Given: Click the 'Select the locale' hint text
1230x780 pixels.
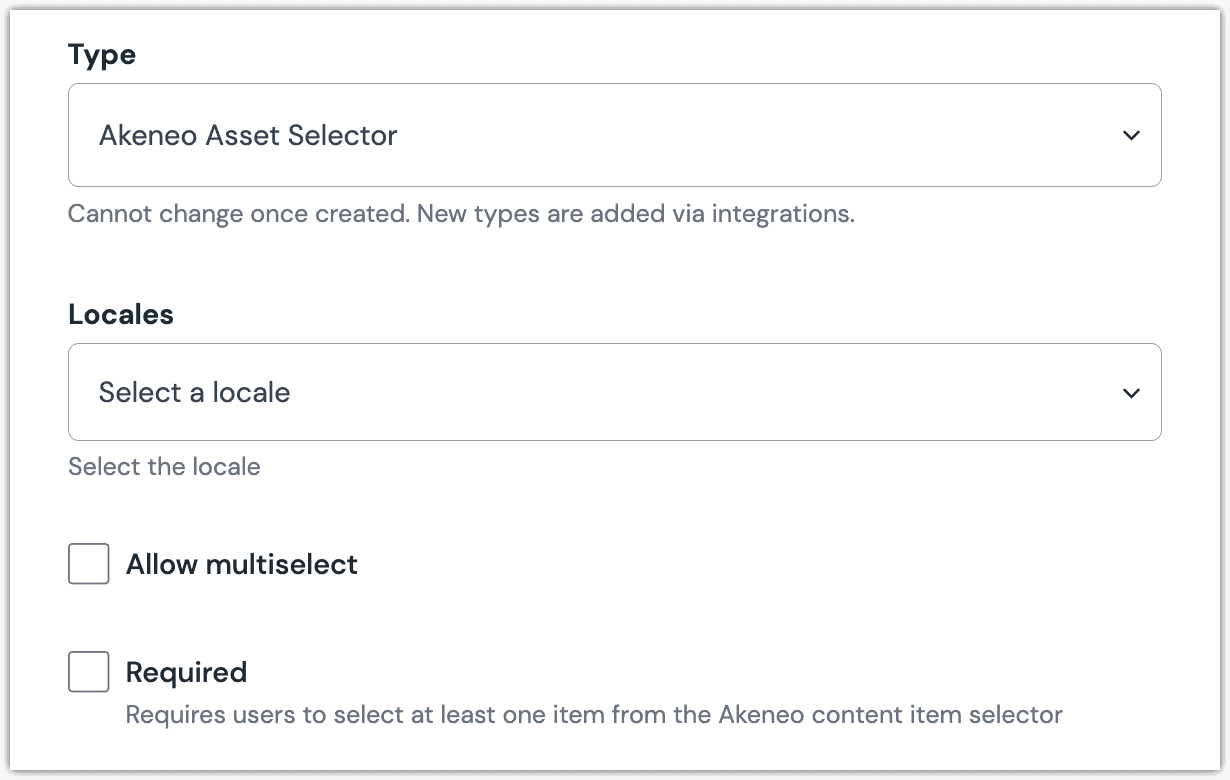Looking at the screenshot, I should [x=164, y=467].
